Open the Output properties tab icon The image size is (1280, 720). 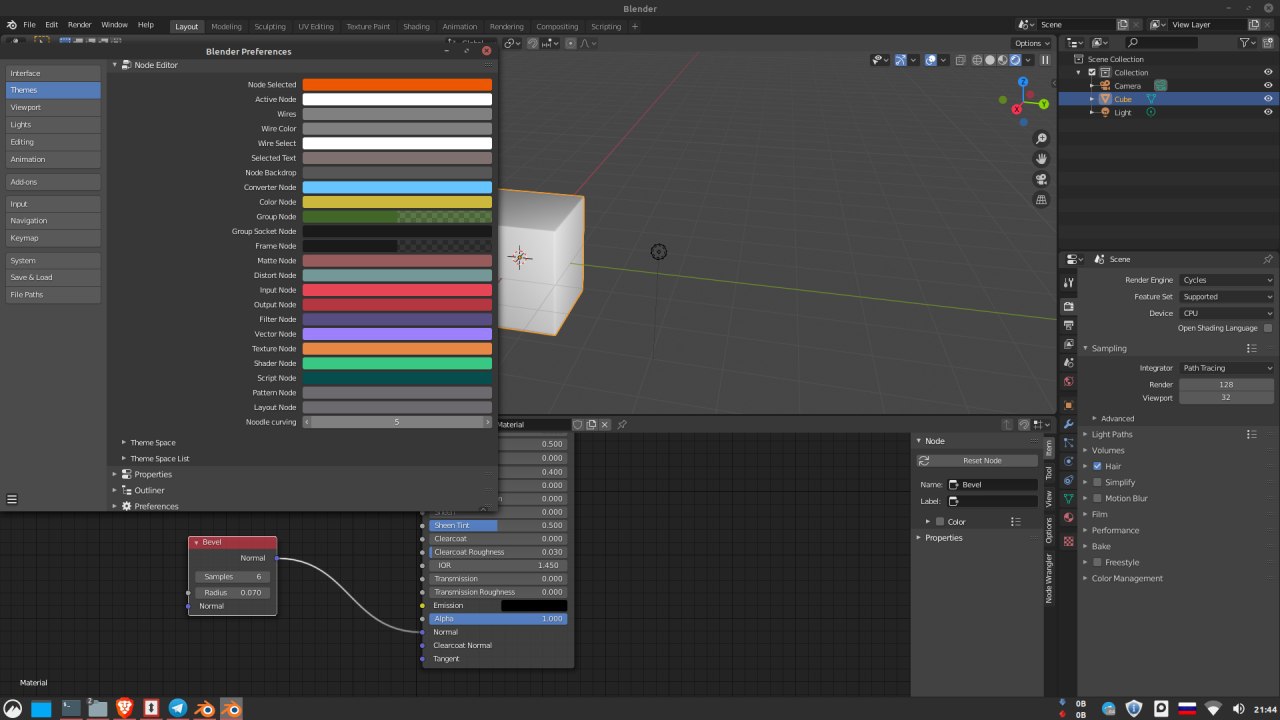pyautogui.click(x=1068, y=325)
